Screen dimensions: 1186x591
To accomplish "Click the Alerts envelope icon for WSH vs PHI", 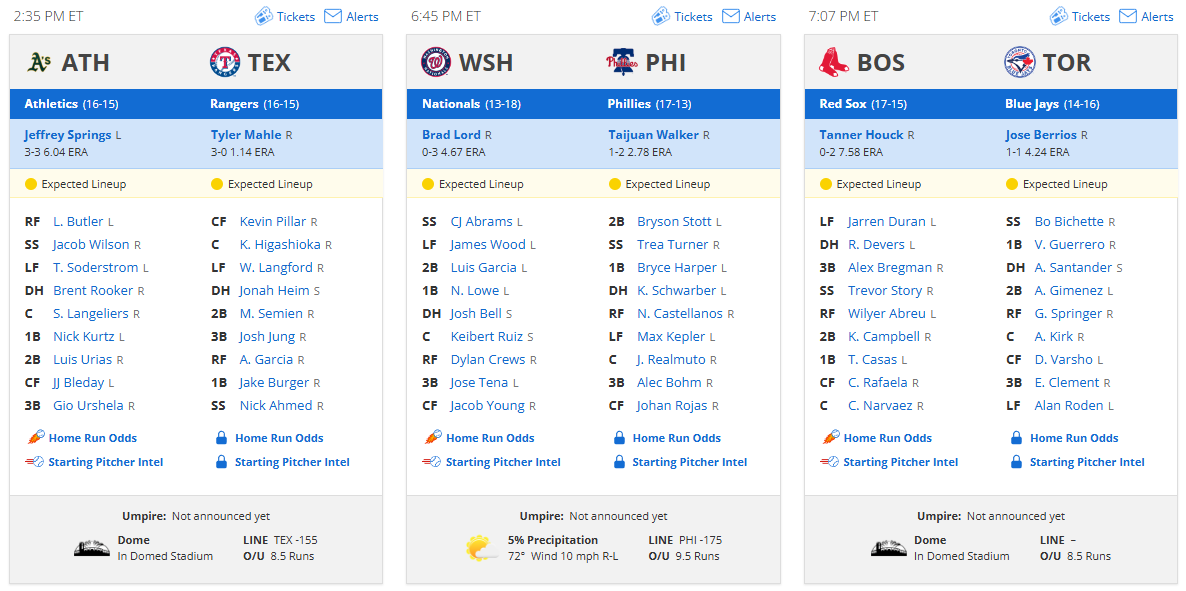I will (731, 16).
